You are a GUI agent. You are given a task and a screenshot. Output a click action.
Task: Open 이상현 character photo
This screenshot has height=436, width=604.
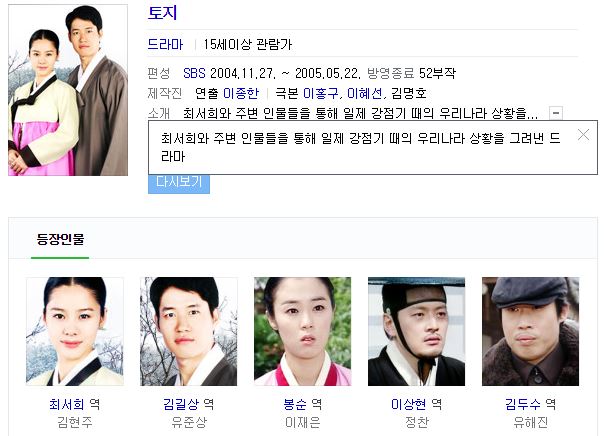point(416,331)
